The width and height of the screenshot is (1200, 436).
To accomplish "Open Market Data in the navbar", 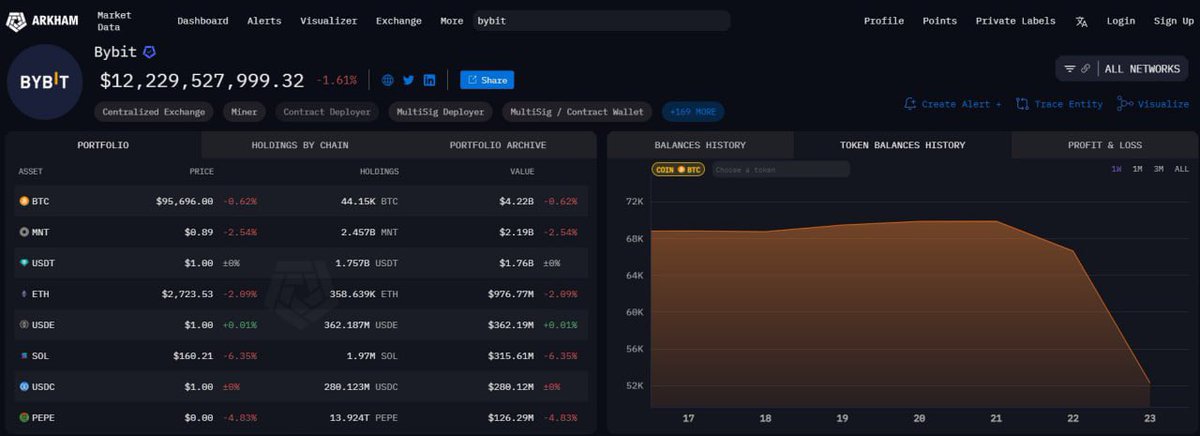I will pyautogui.click(x=116, y=21).
